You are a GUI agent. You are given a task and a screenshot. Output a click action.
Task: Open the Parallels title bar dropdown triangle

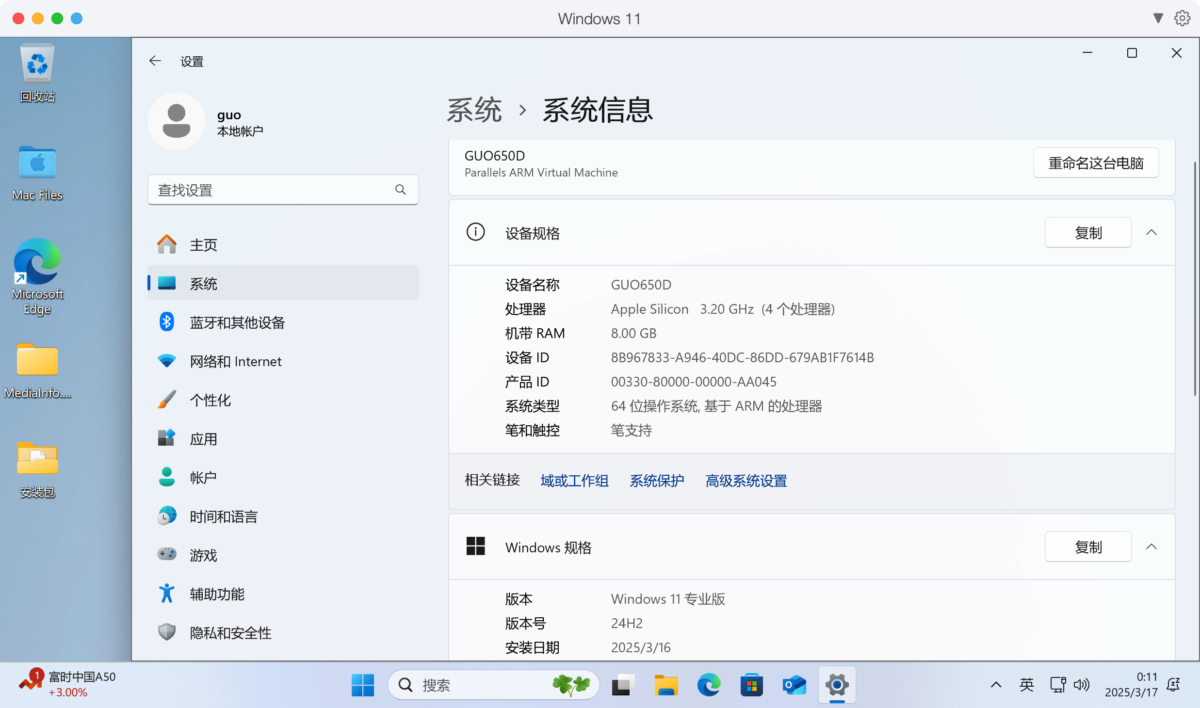(1158, 18)
